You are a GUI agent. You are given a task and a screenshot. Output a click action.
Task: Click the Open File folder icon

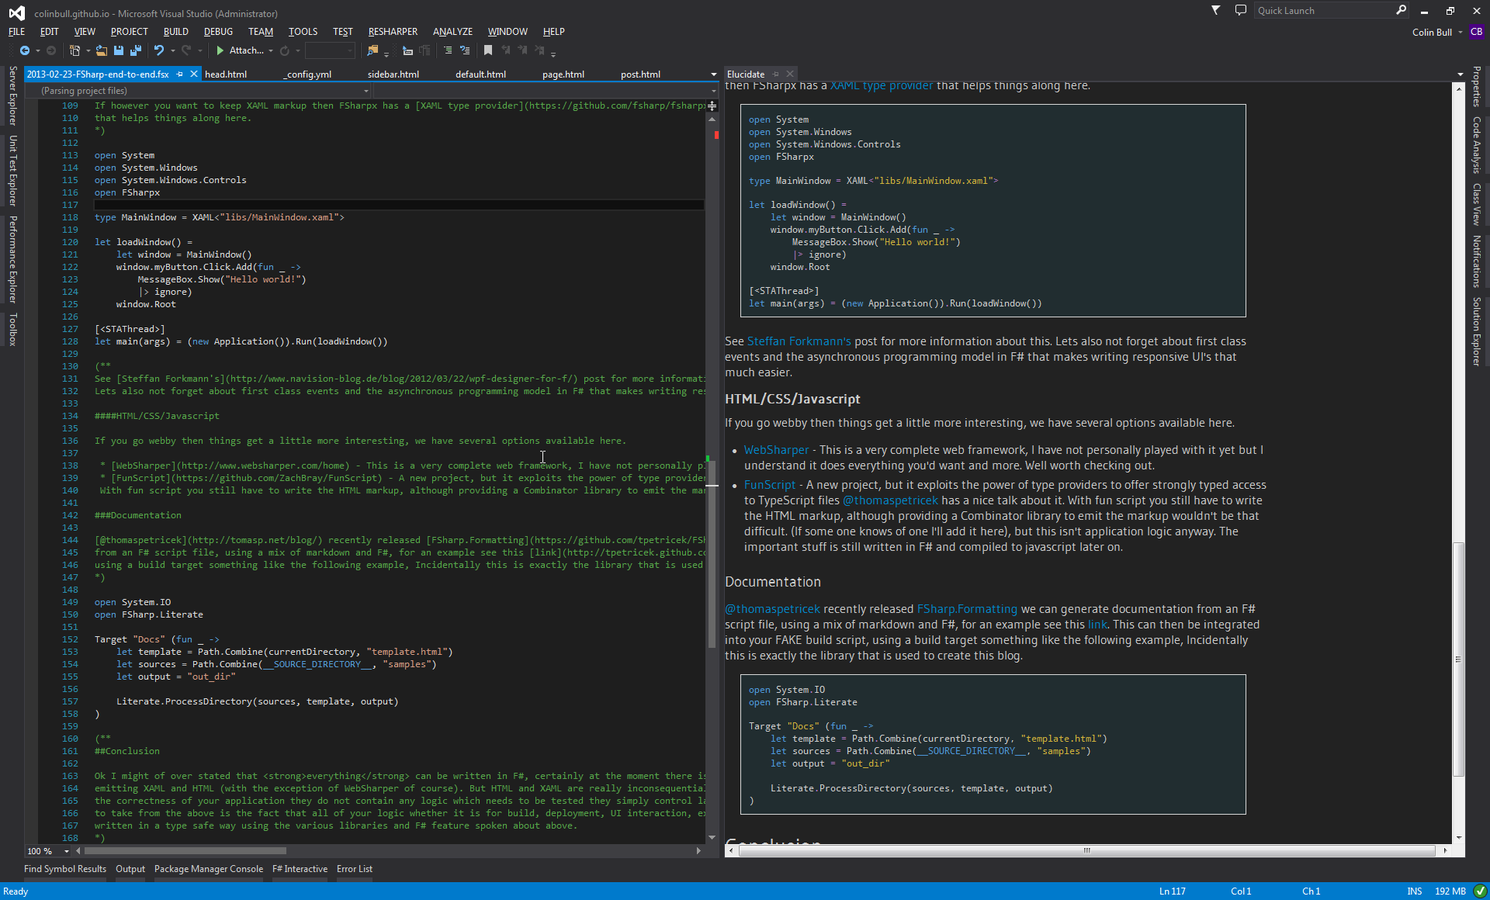101,50
